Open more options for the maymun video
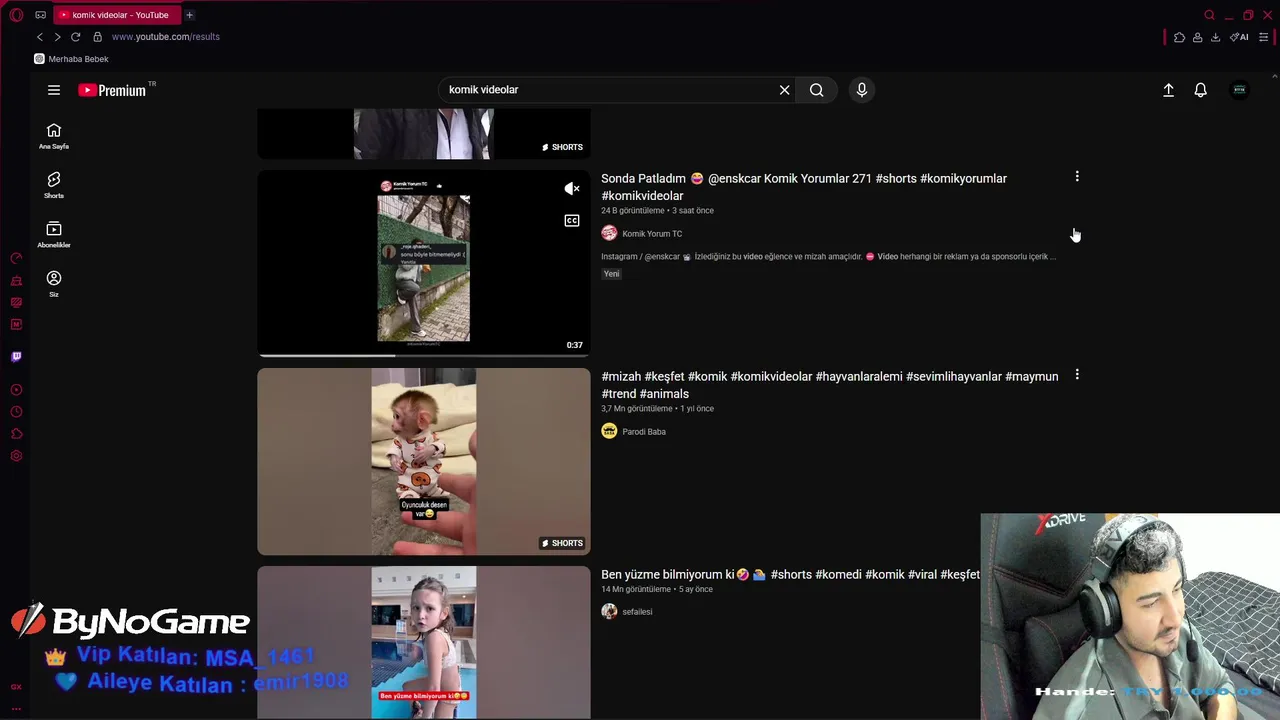1280x720 pixels. point(1077,375)
